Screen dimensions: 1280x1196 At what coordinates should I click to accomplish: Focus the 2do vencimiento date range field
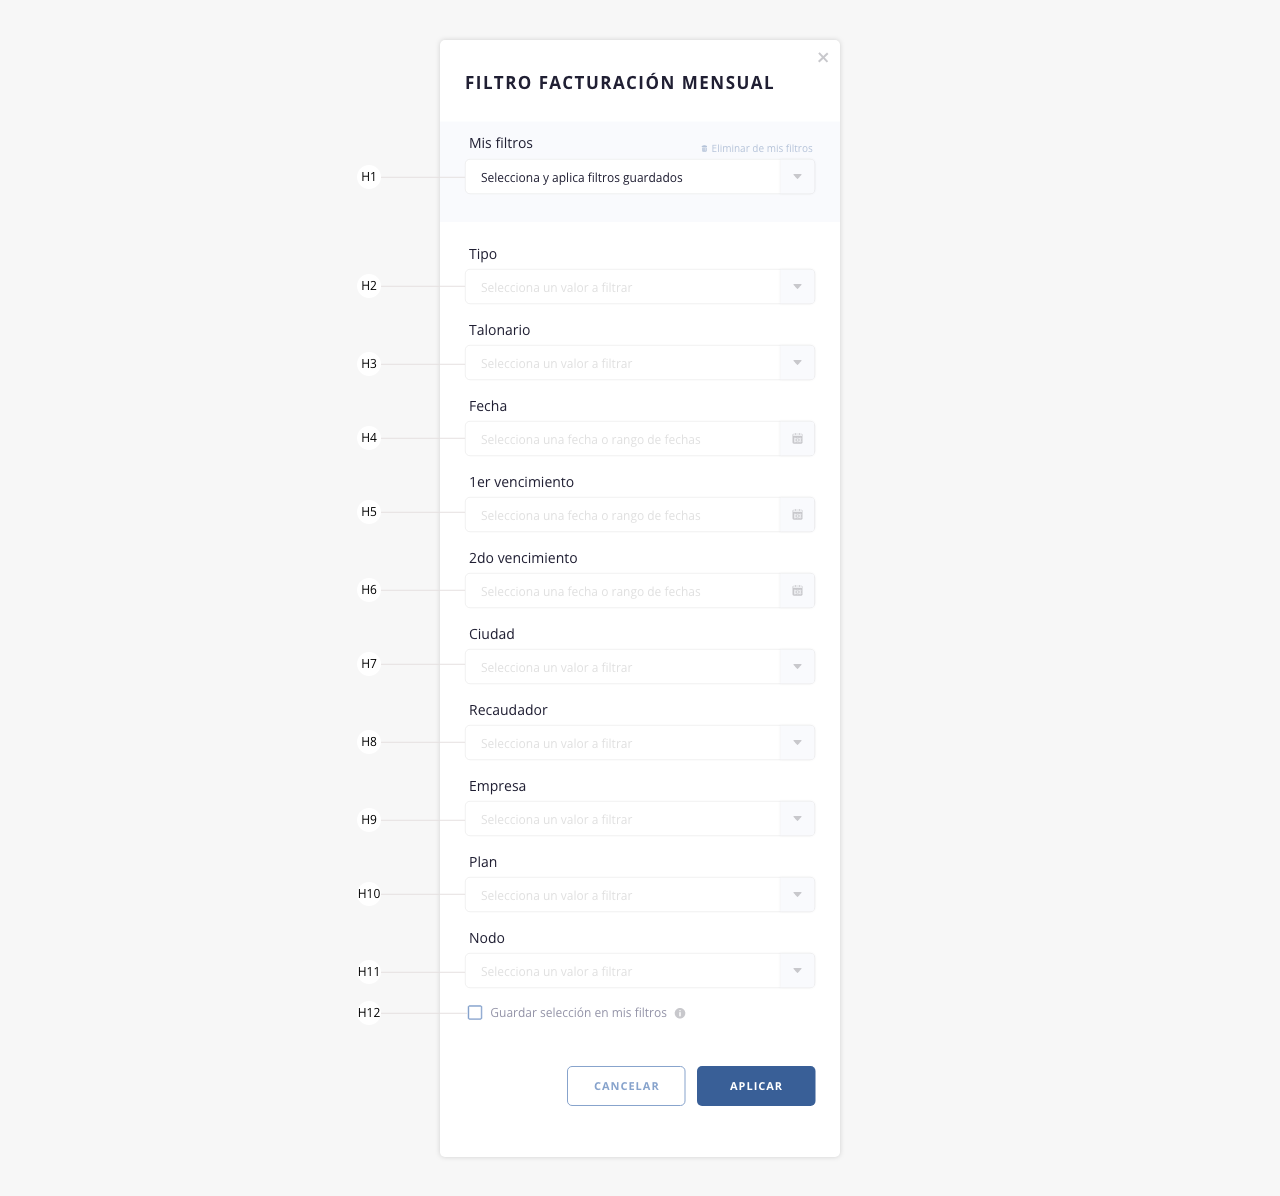pyautogui.click(x=622, y=591)
